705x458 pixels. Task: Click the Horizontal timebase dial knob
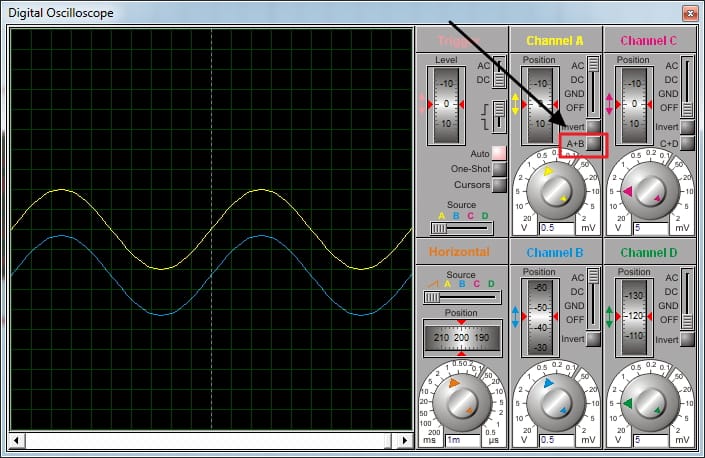462,403
